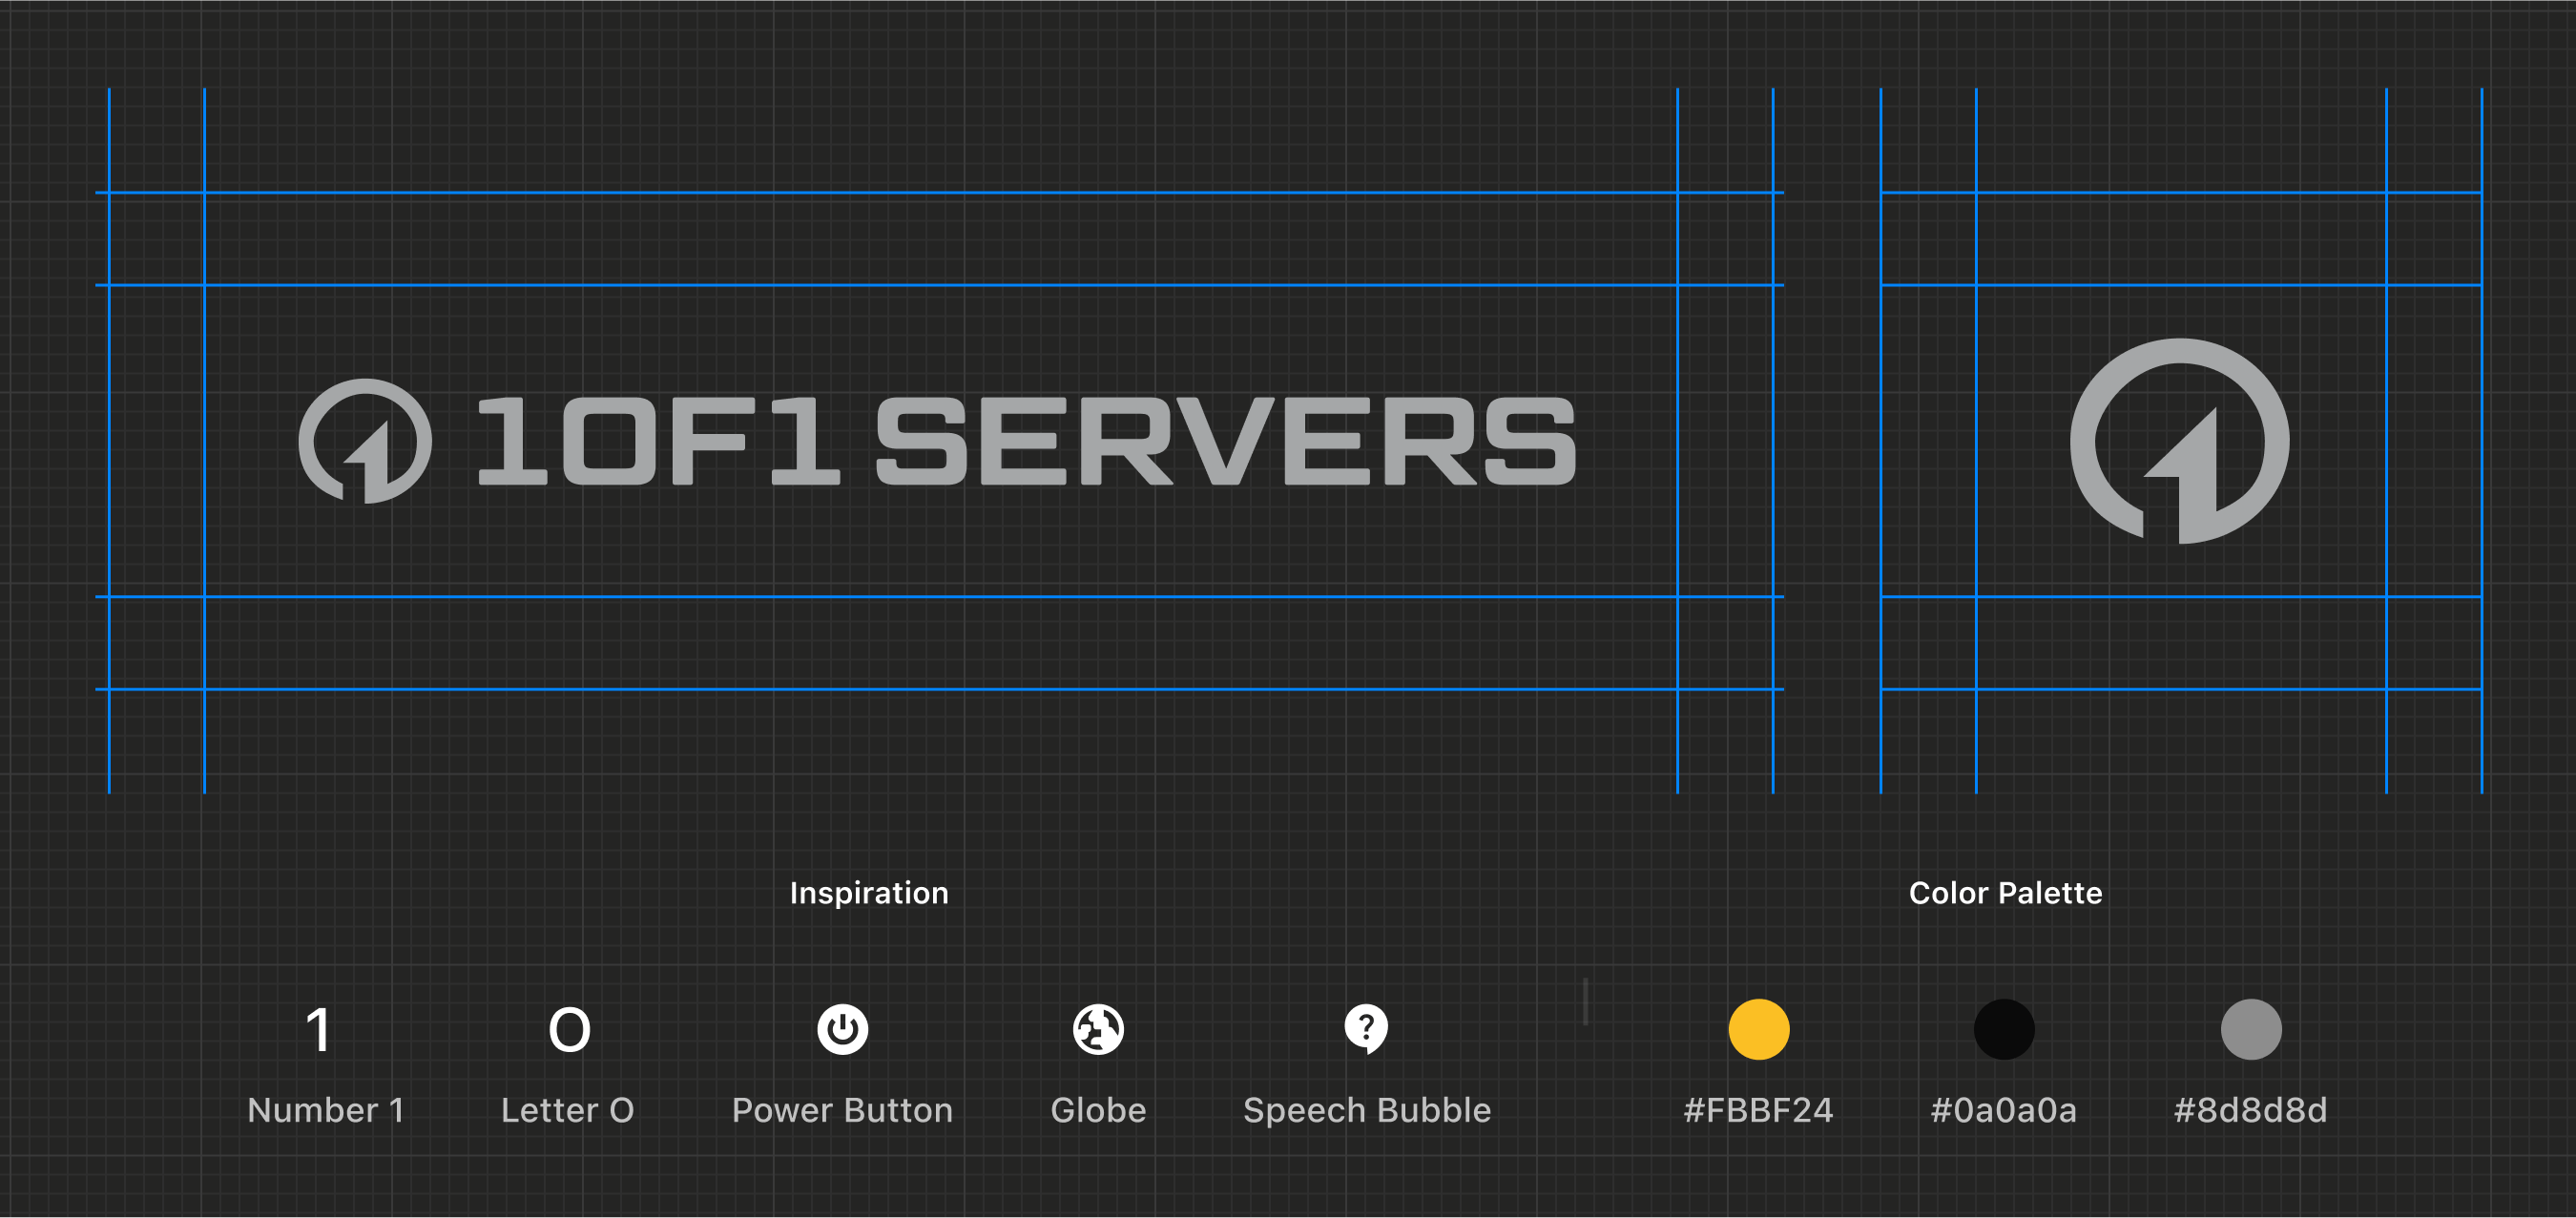Viewport: 2576px width, 1218px height.
Task: Pick the gray #8d8d8d color swatch
Action: (x=2250, y=1029)
